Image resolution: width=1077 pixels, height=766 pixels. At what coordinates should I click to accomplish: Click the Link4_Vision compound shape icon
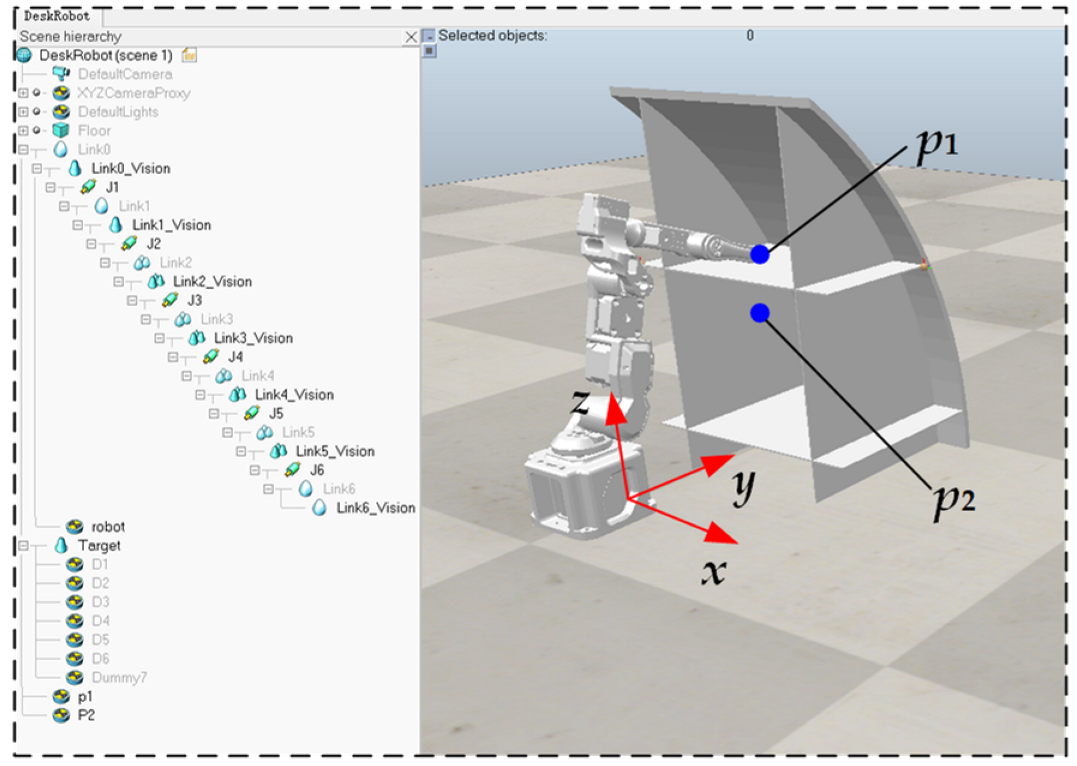238,394
